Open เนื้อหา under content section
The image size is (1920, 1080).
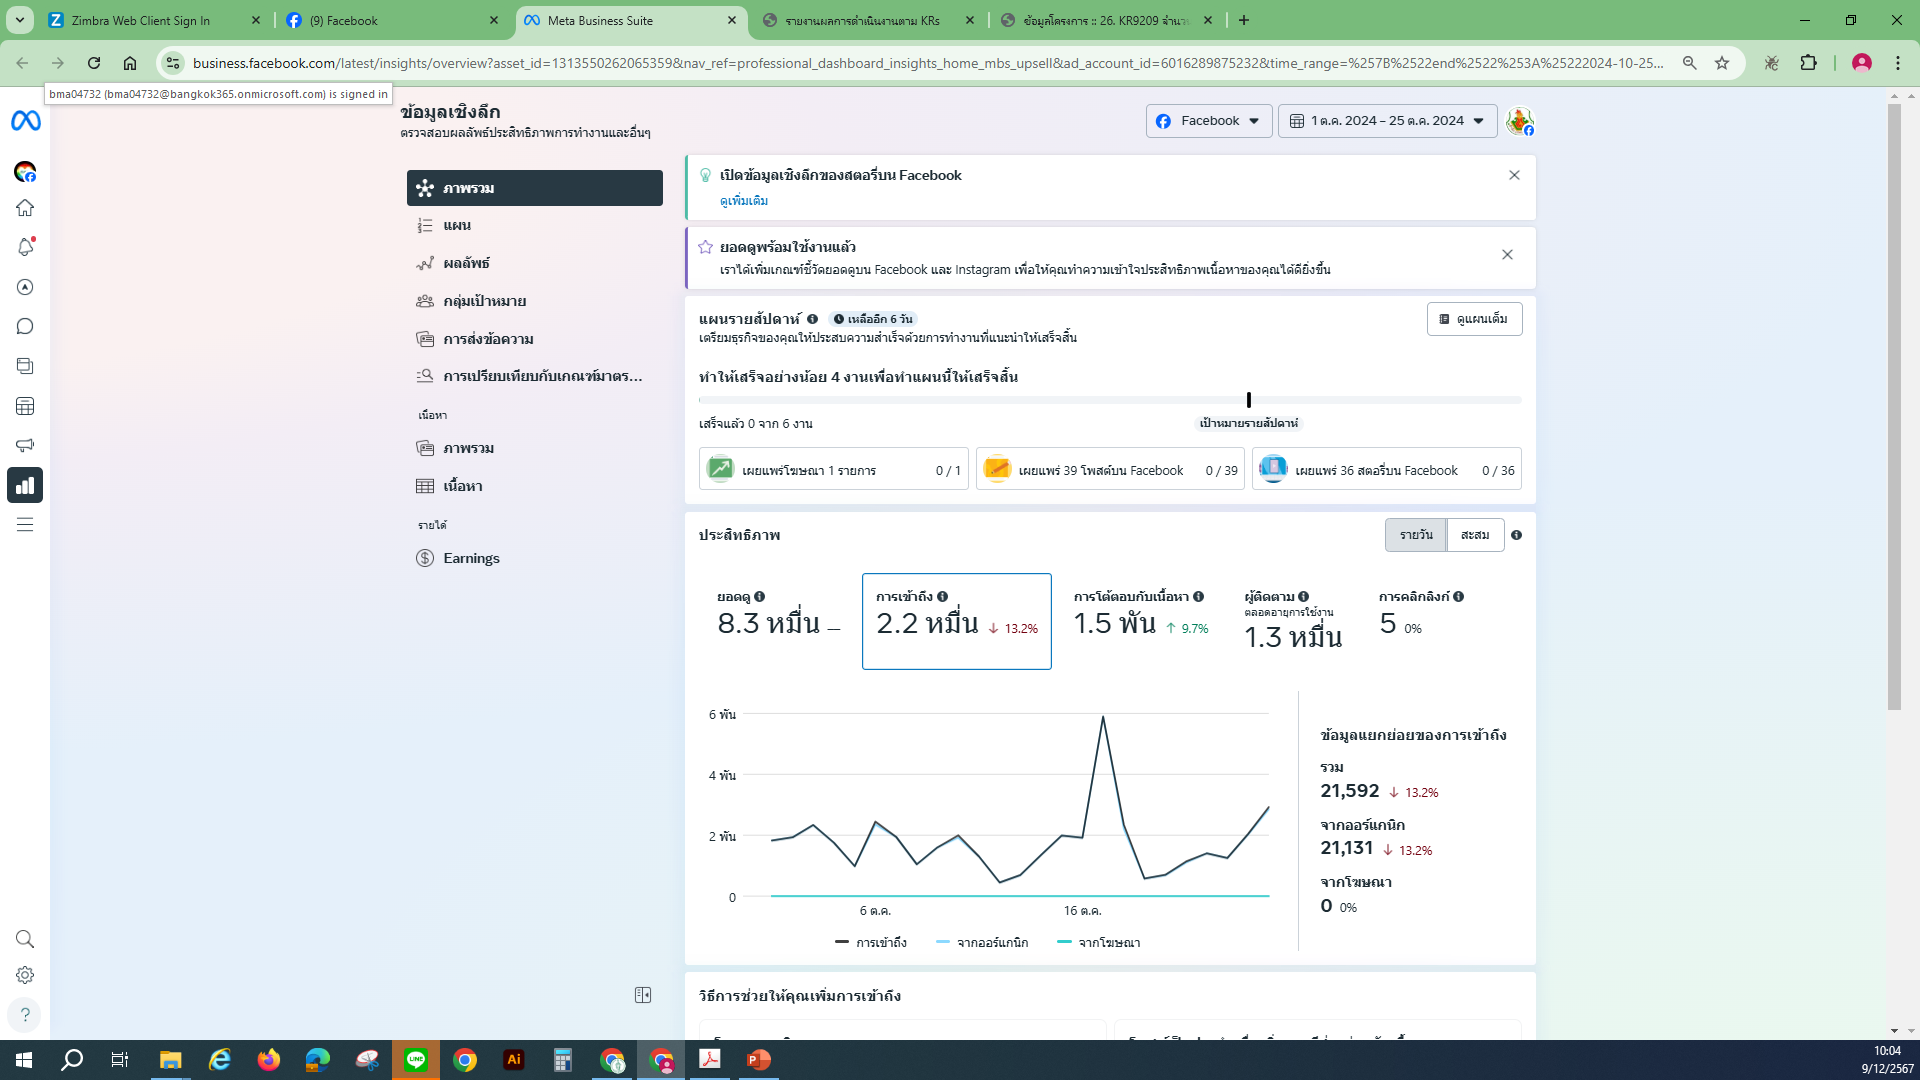(x=535, y=486)
